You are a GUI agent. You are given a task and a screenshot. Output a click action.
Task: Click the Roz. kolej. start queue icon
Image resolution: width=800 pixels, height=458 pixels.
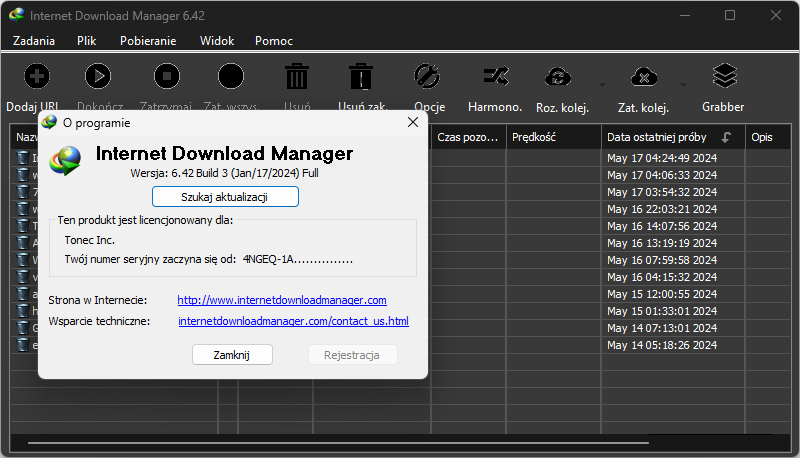pos(558,77)
